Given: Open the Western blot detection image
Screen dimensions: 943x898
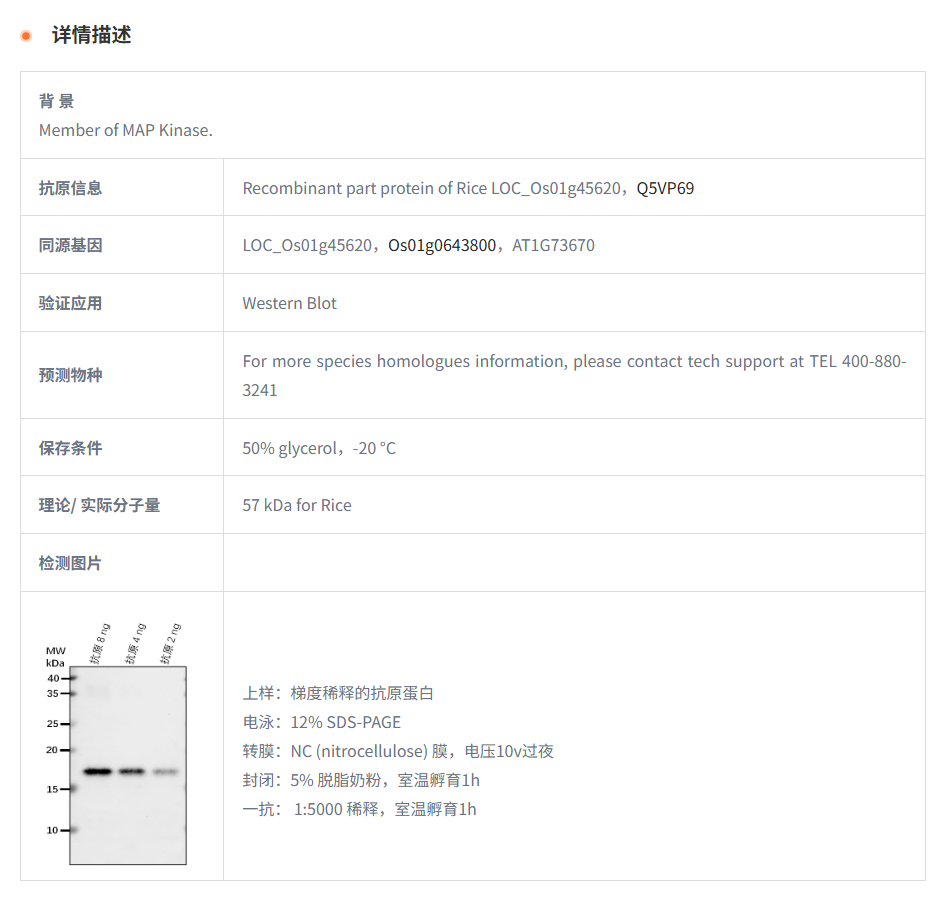Looking at the screenshot, I should [116, 743].
